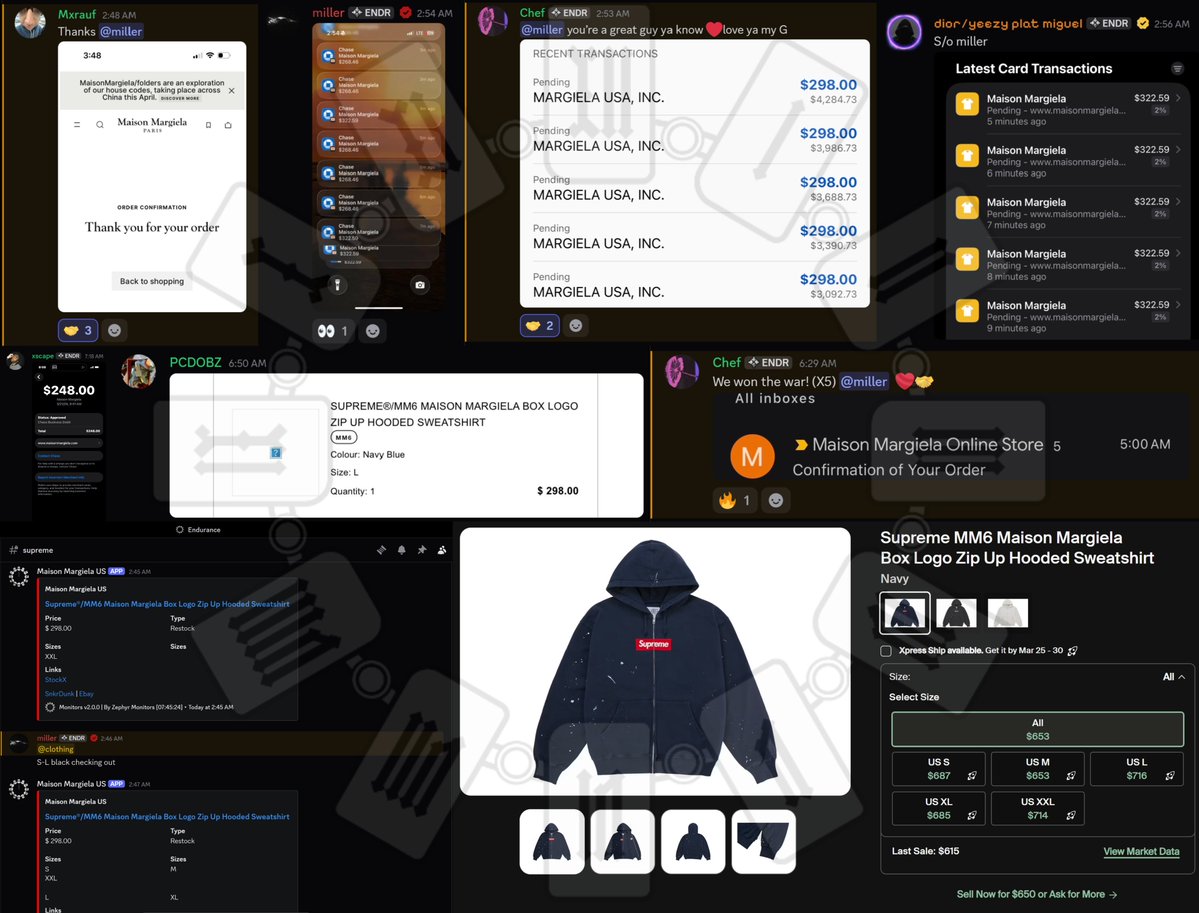Toggle the fire reaction showing 1
The height and width of the screenshot is (913, 1199).
(x=736, y=500)
